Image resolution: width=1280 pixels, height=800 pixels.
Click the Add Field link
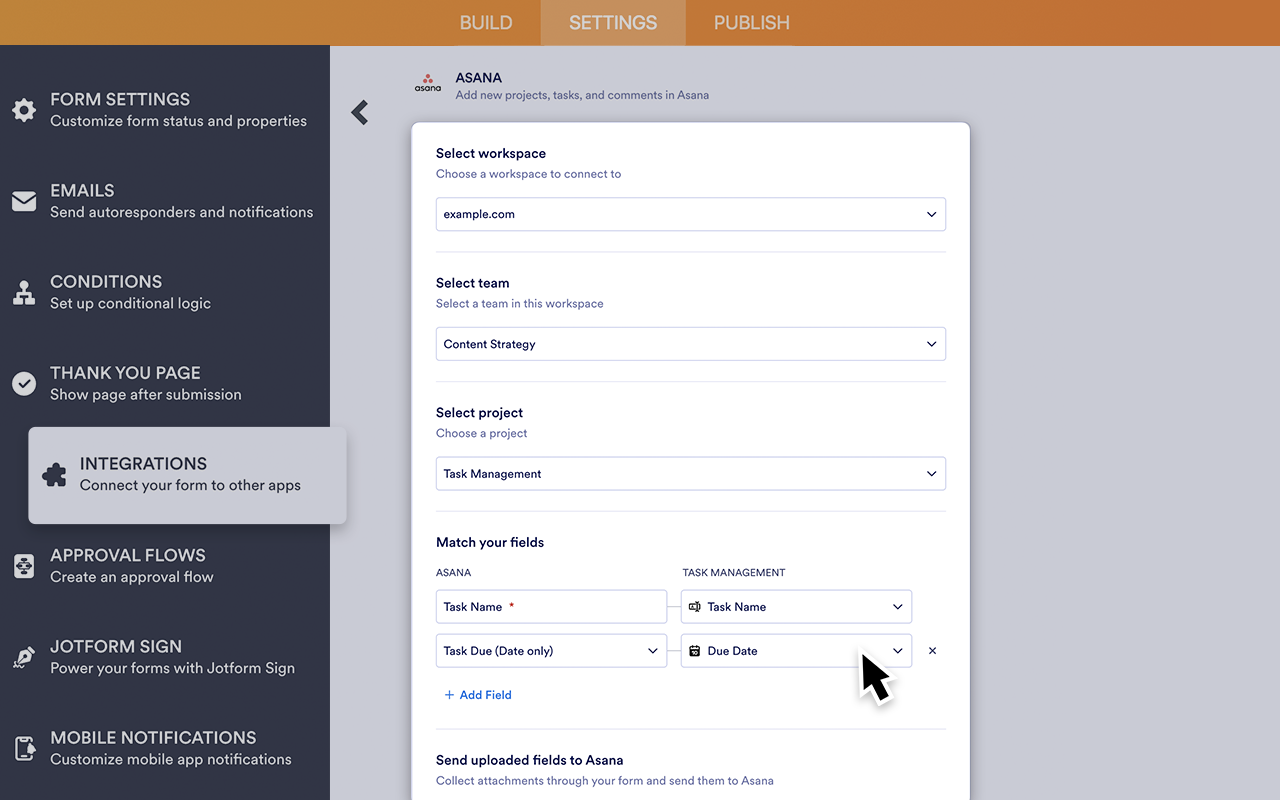coord(478,695)
